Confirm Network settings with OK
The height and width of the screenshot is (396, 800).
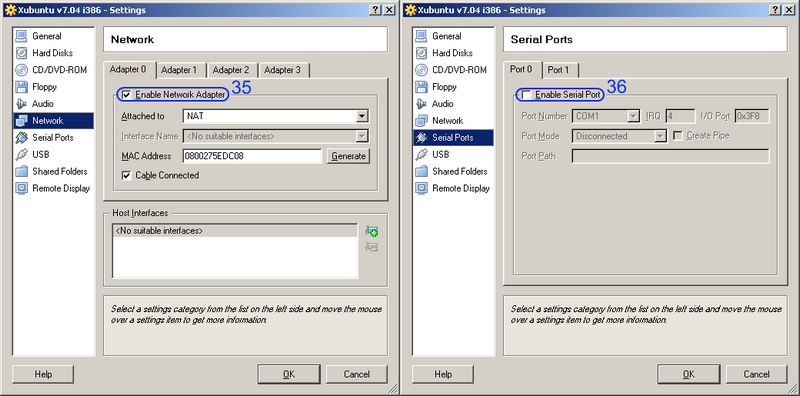tap(289, 375)
